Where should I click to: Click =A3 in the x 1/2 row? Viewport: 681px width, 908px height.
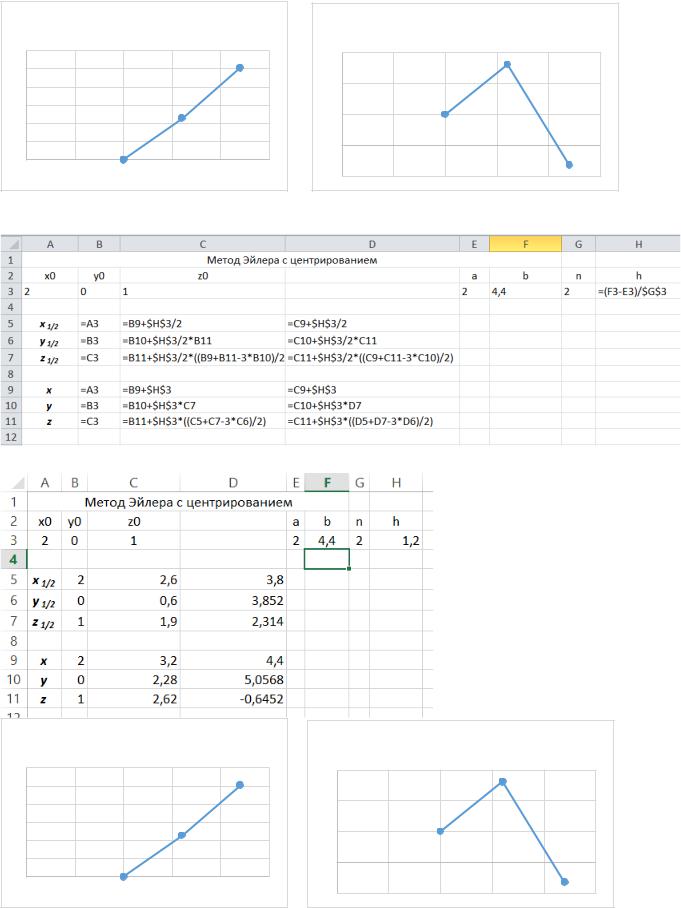(x=99, y=324)
